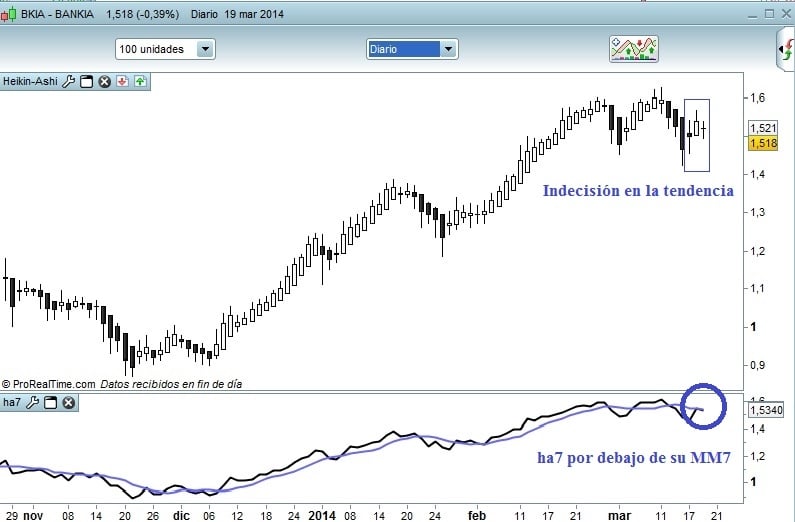Open the 100 unidades dropdown arrow
795x522 pixels.
click(x=205, y=49)
